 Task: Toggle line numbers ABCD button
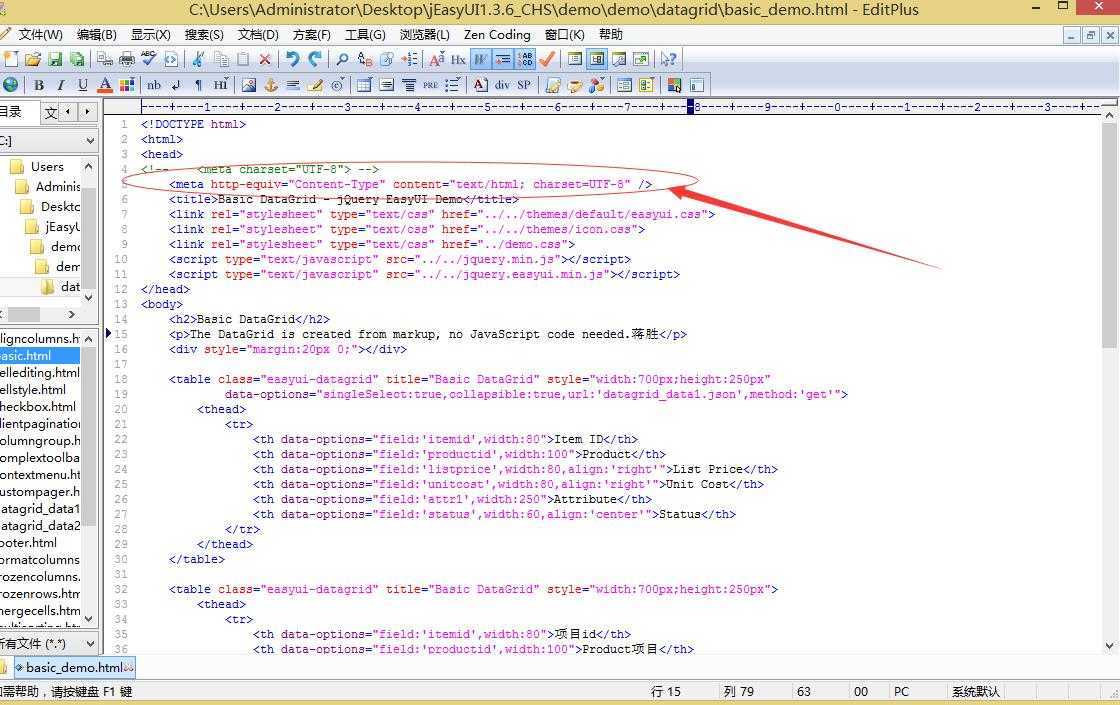pyautogui.click(x=525, y=59)
